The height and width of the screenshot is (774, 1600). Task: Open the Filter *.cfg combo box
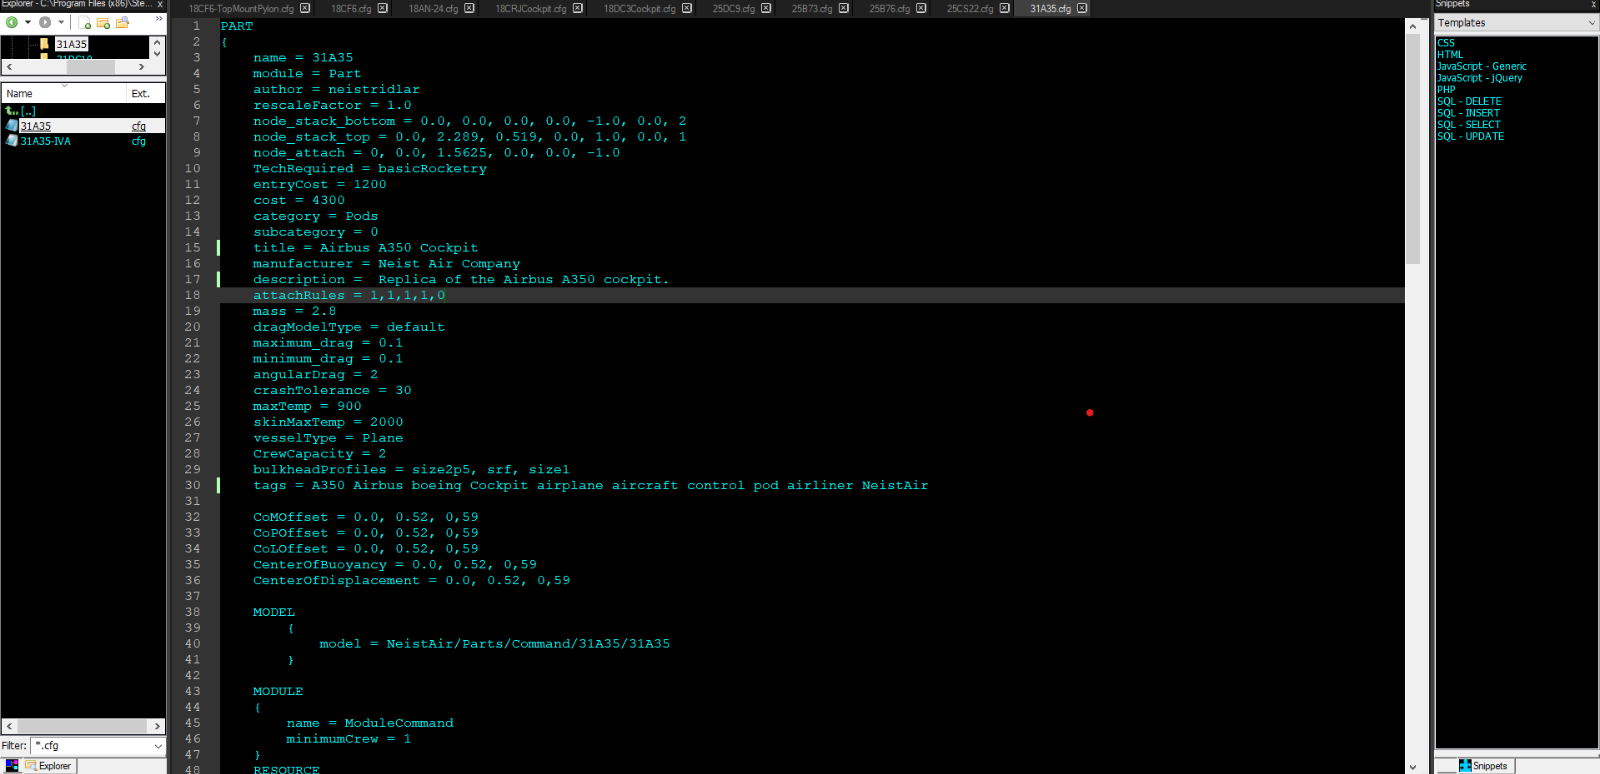tap(97, 746)
